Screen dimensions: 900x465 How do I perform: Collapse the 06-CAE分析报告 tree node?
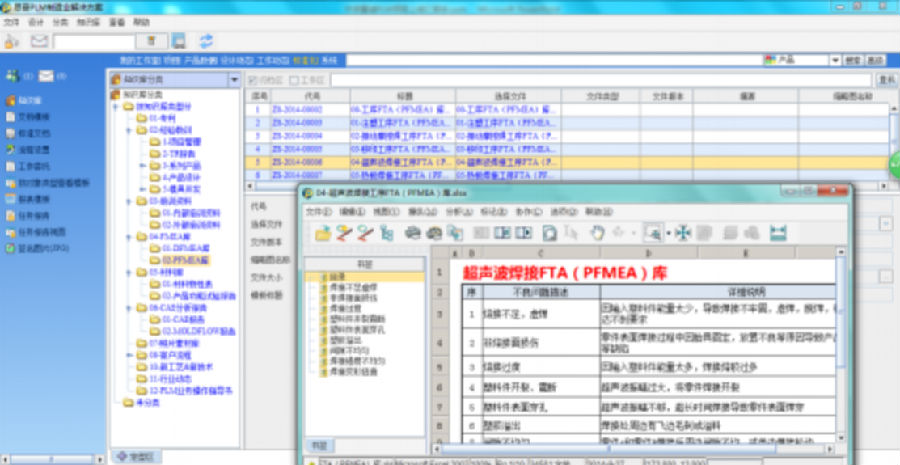pos(129,308)
